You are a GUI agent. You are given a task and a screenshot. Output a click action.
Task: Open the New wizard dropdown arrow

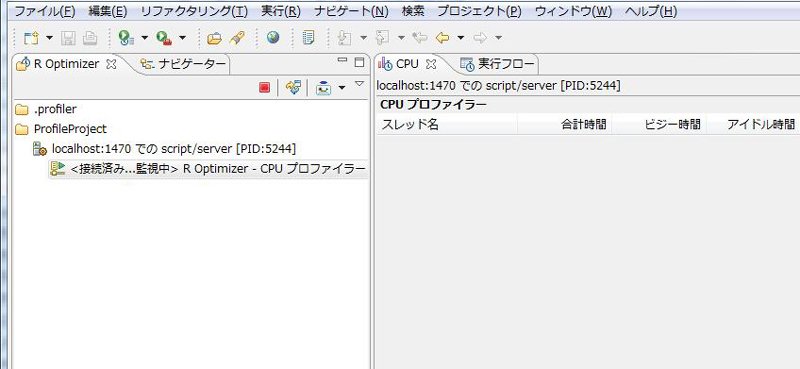tap(49, 38)
